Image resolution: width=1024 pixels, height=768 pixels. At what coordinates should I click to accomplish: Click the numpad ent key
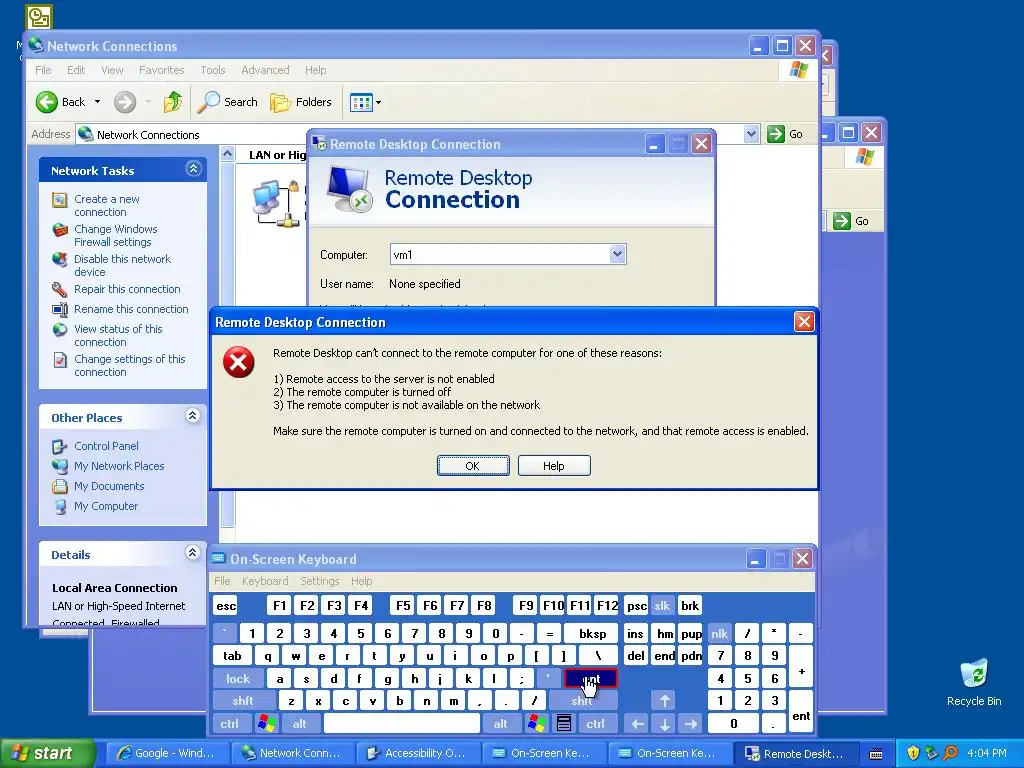801,712
